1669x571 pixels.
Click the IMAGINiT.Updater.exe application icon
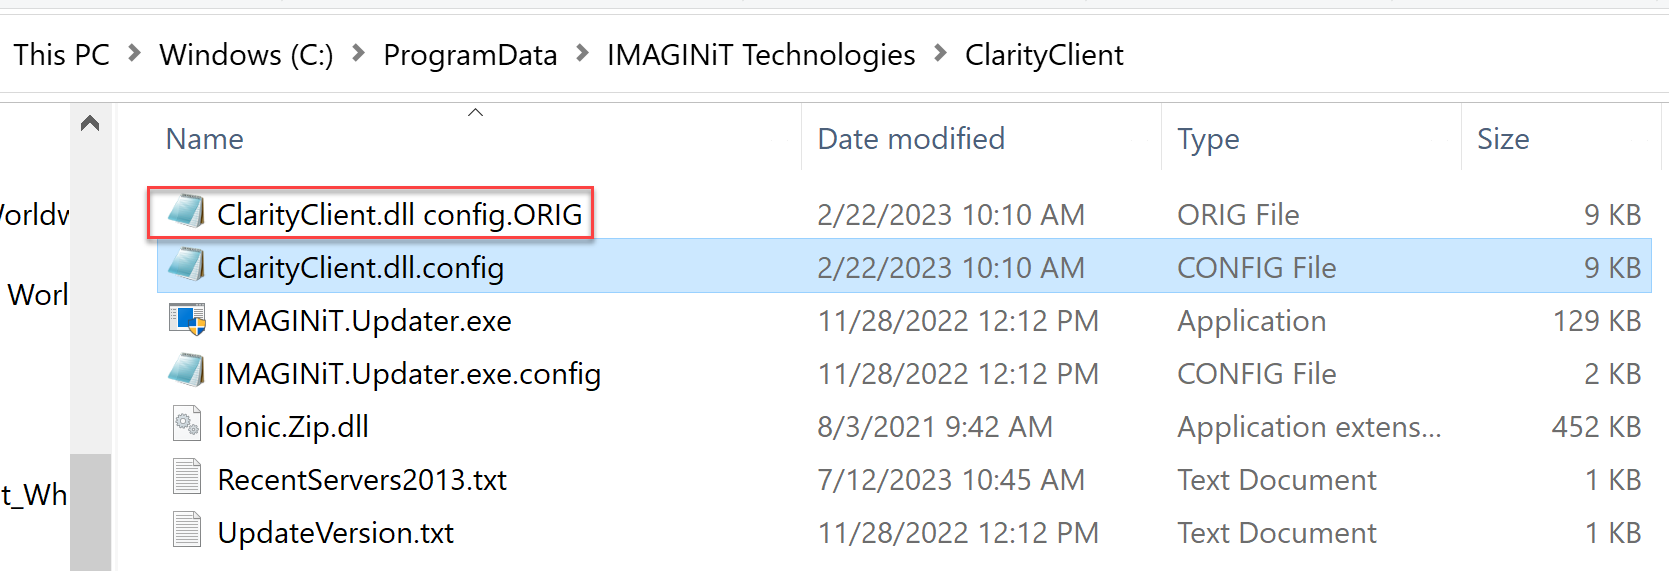click(x=187, y=319)
